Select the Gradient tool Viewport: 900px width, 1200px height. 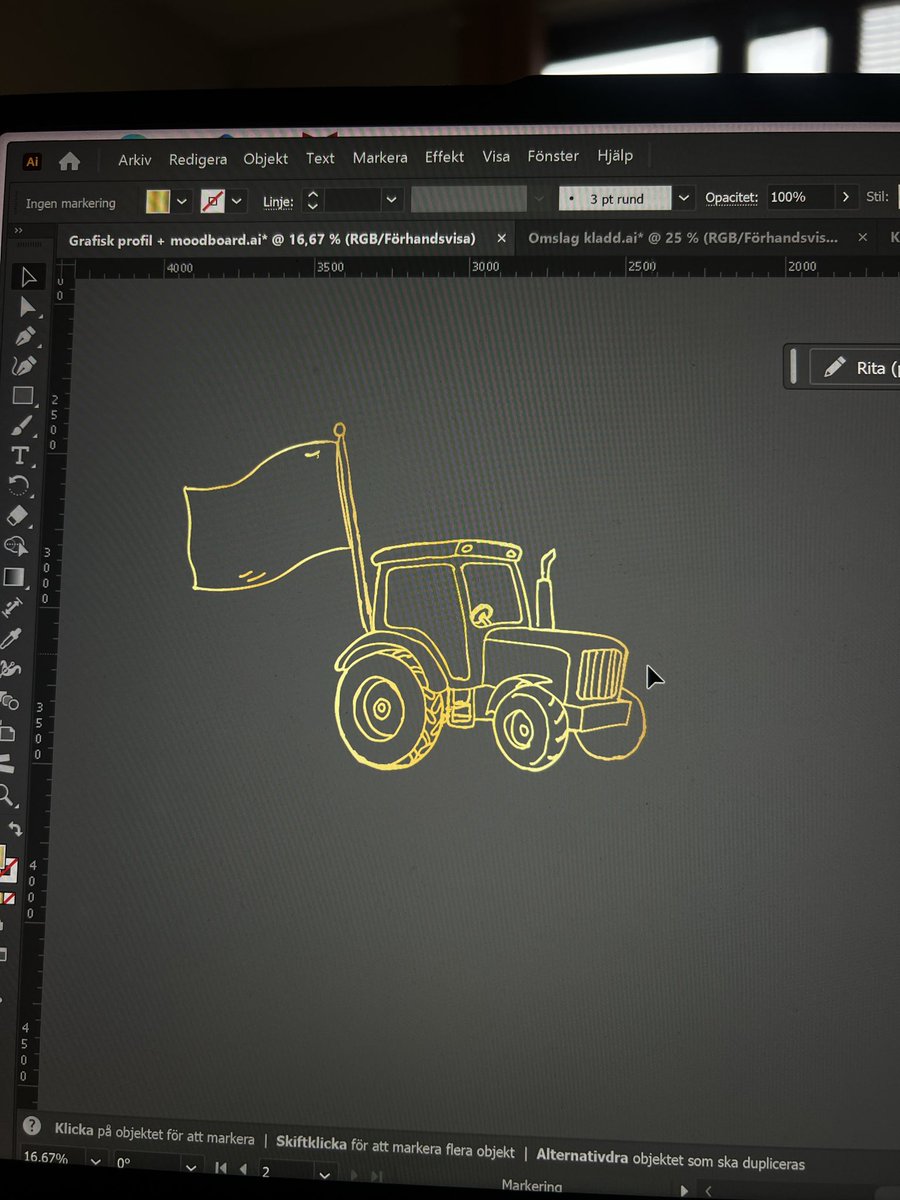15,576
